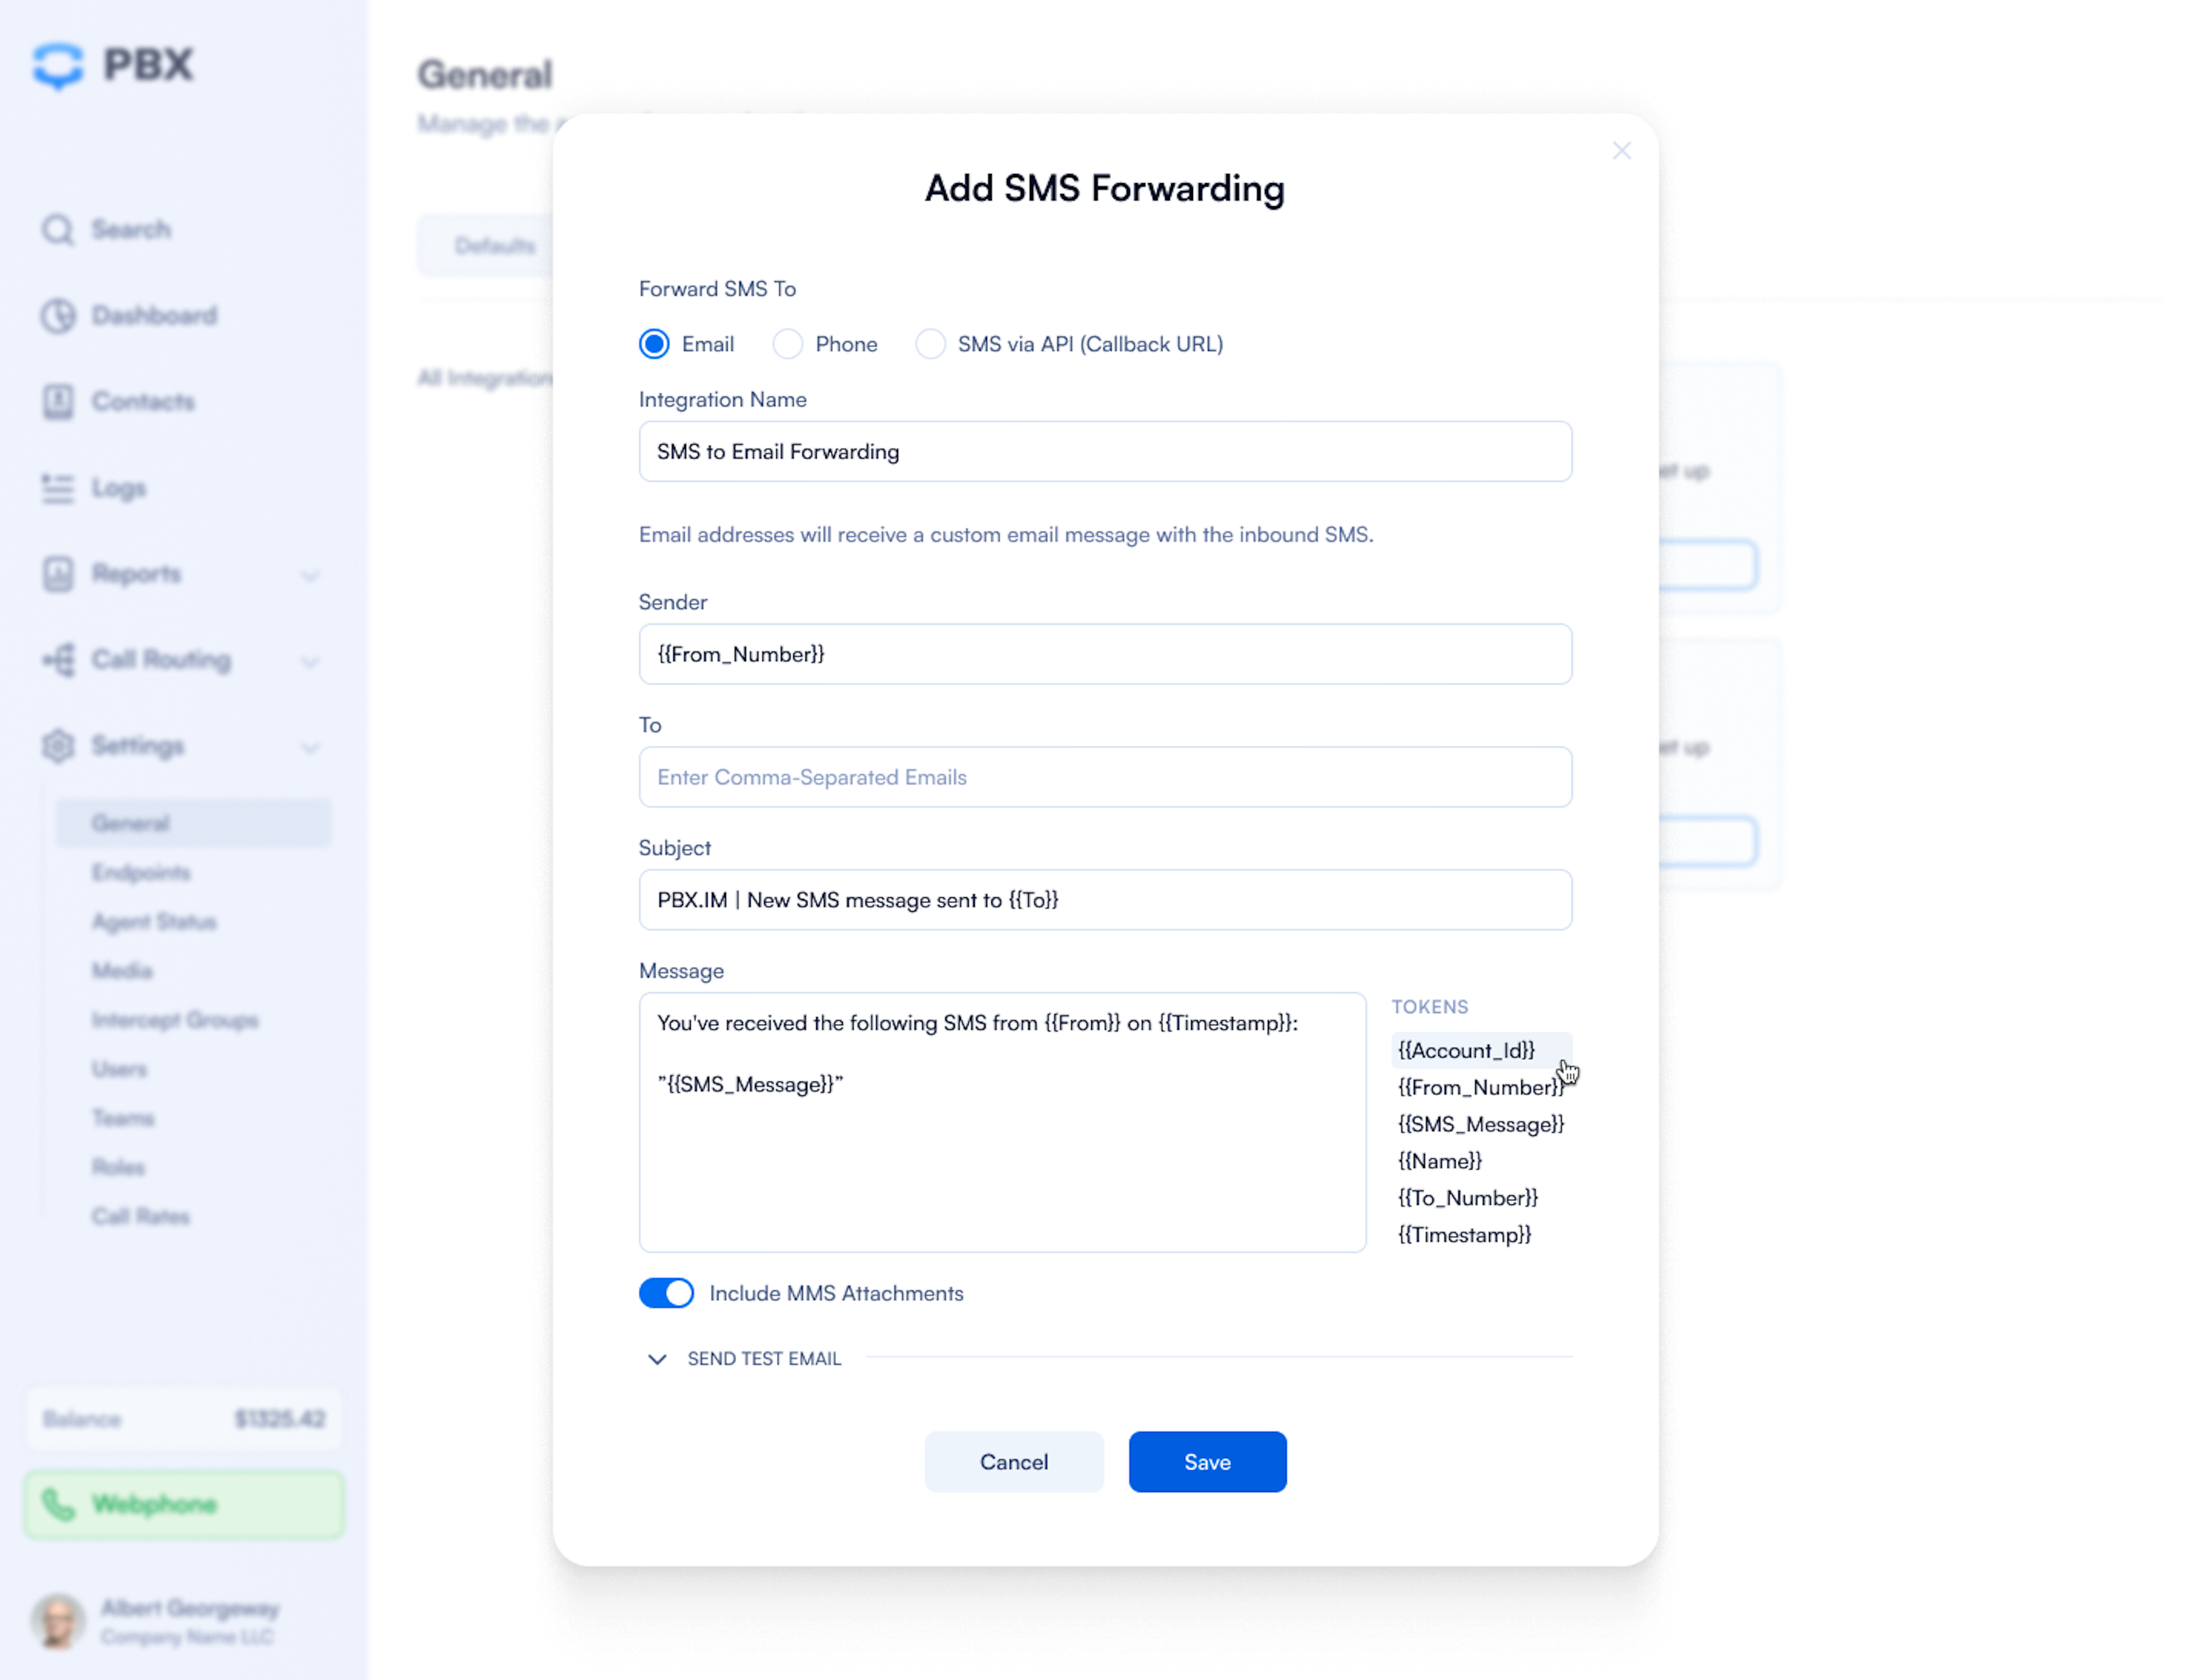Expand the Call Routing chevron
Viewport: 2212px width, 1680px height.
pos(311,661)
